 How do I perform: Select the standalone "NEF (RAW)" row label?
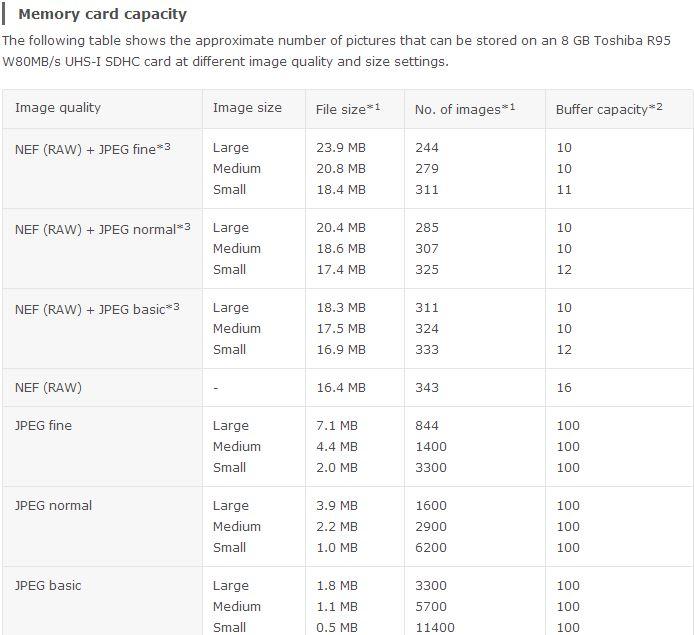[x=48, y=387]
